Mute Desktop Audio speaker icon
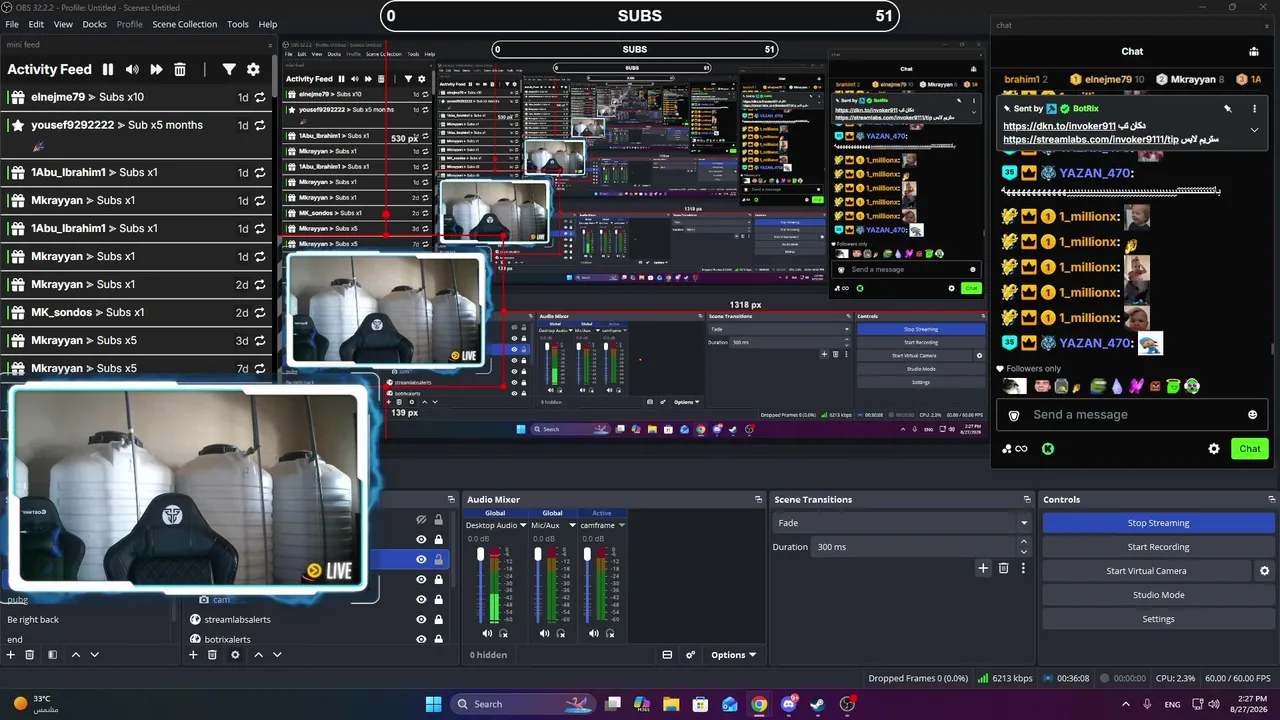Viewport: 1280px width, 720px height. [x=487, y=633]
